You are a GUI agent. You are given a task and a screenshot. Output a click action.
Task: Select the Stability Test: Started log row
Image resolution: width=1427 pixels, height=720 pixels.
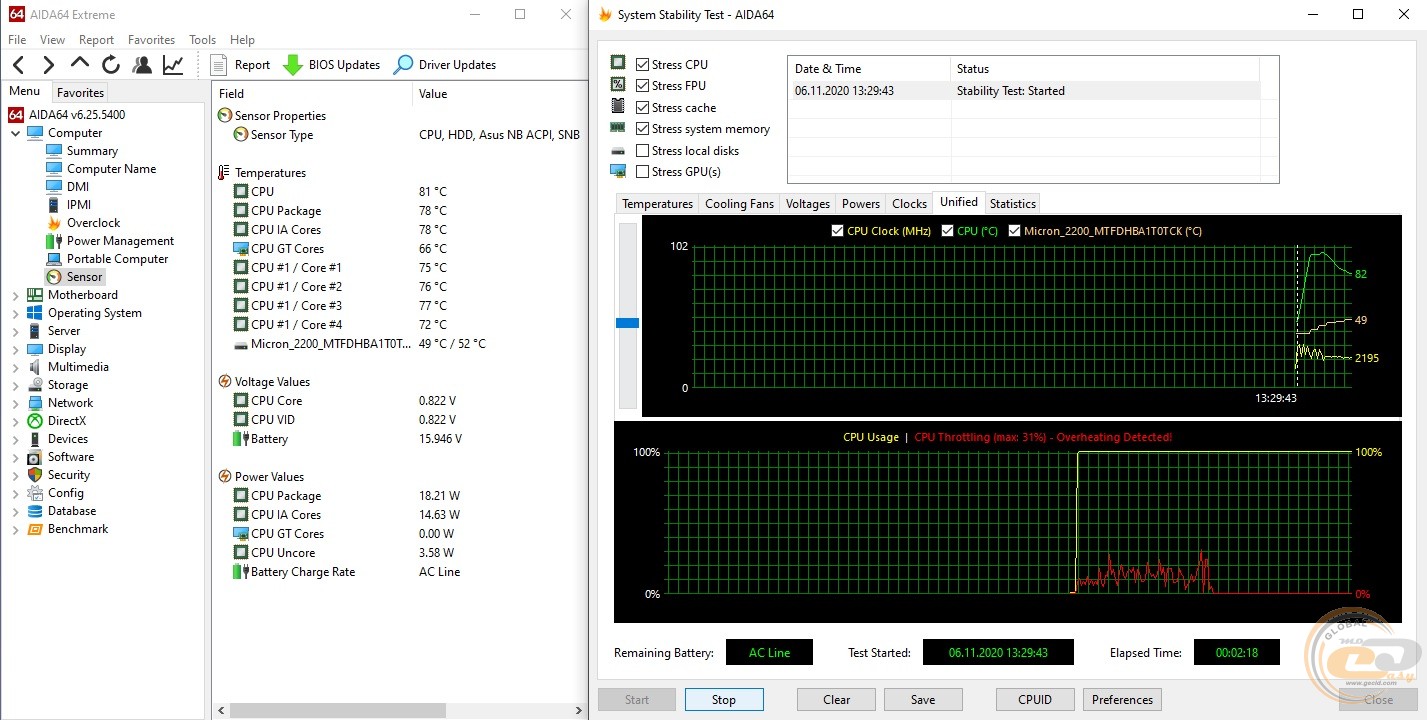click(x=1024, y=91)
